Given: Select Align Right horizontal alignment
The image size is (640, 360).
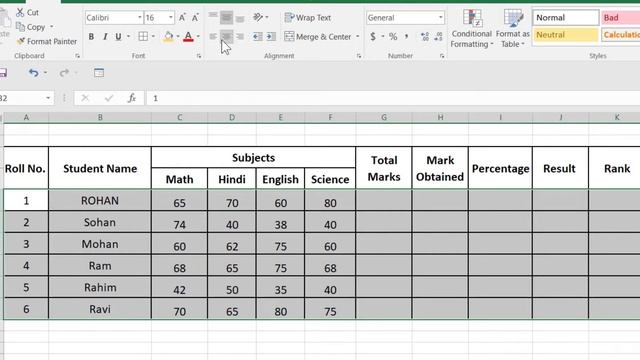Looking at the screenshot, I should [x=240, y=37].
